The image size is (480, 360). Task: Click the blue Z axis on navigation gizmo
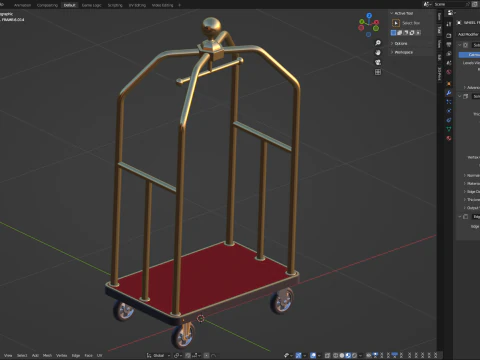[x=369, y=15]
